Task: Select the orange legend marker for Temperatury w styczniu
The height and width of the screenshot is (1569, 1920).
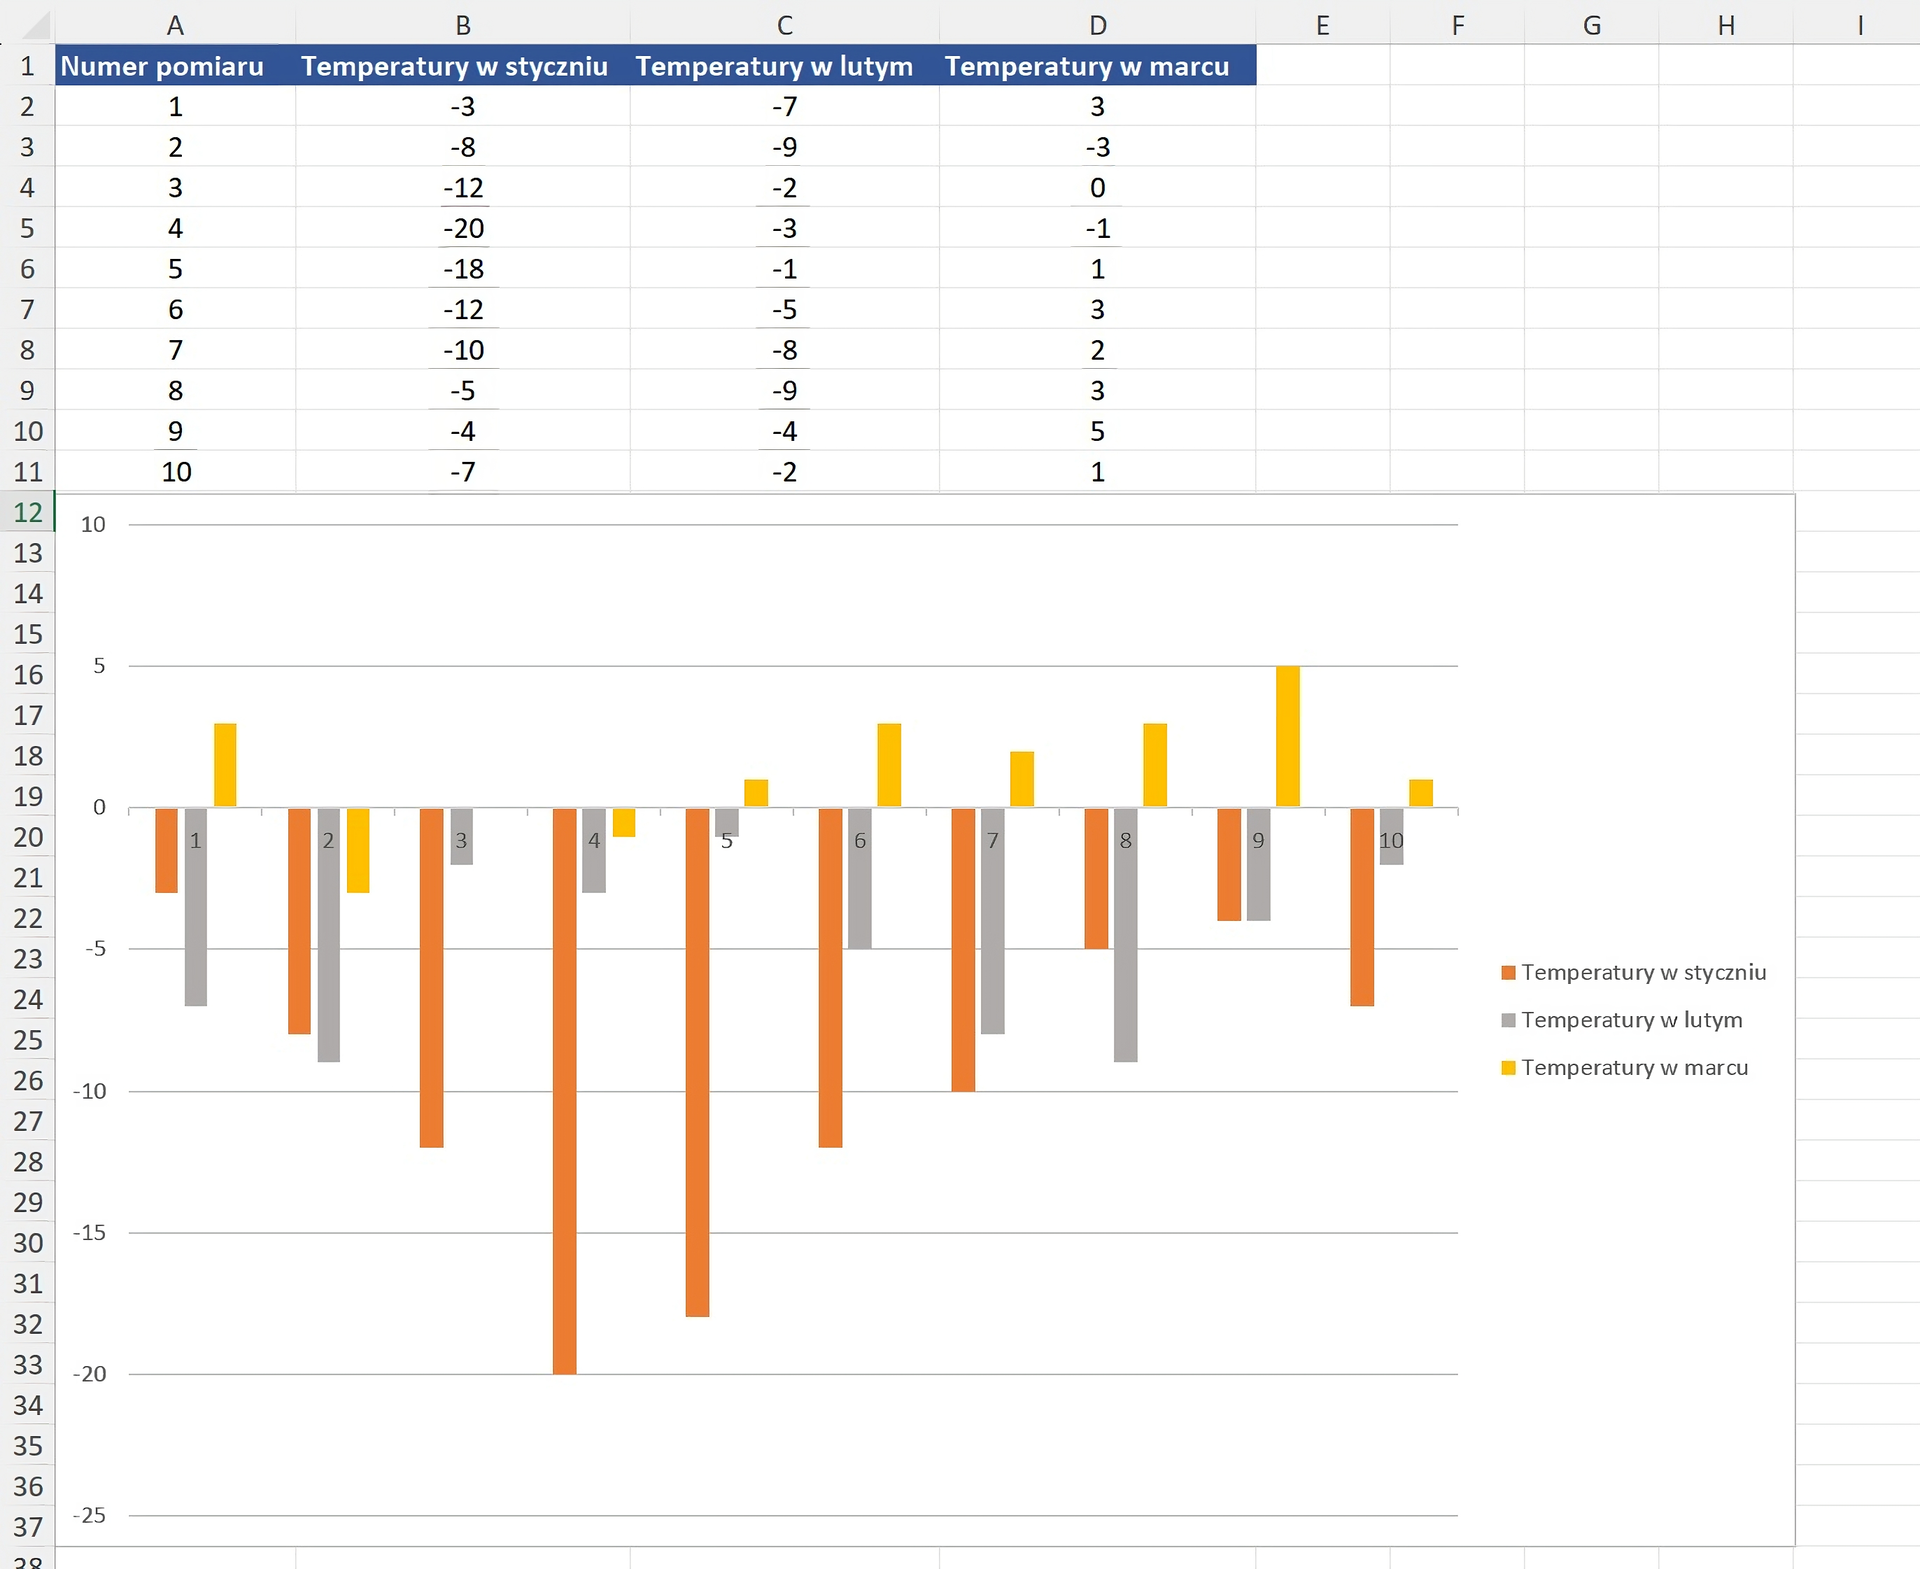Action: pyautogui.click(x=1508, y=971)
